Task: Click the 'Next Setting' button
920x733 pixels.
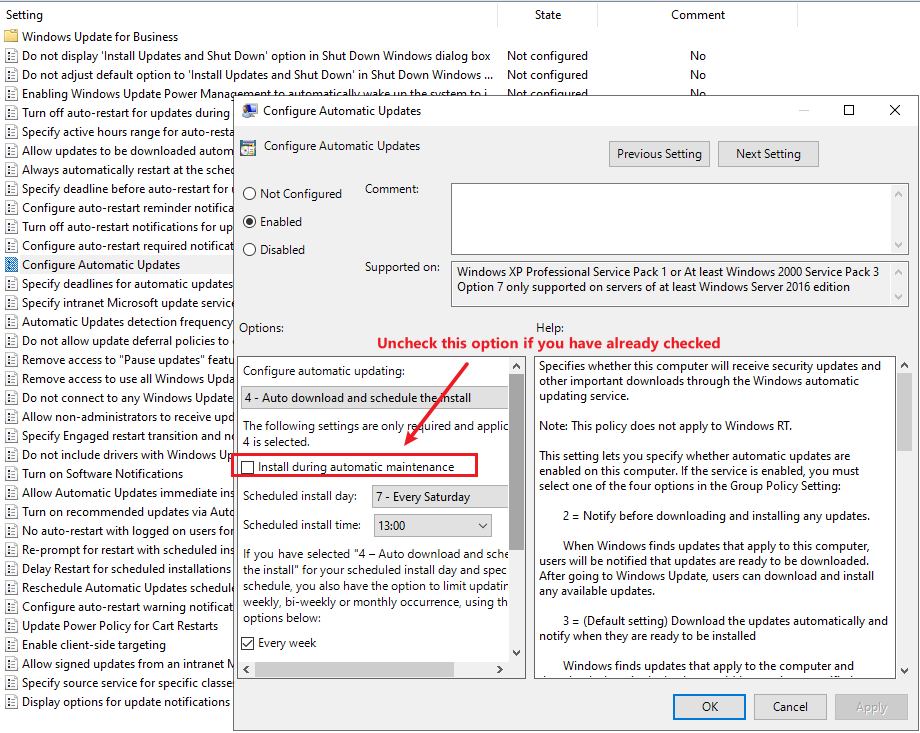Action: click(x=768, y=154)
